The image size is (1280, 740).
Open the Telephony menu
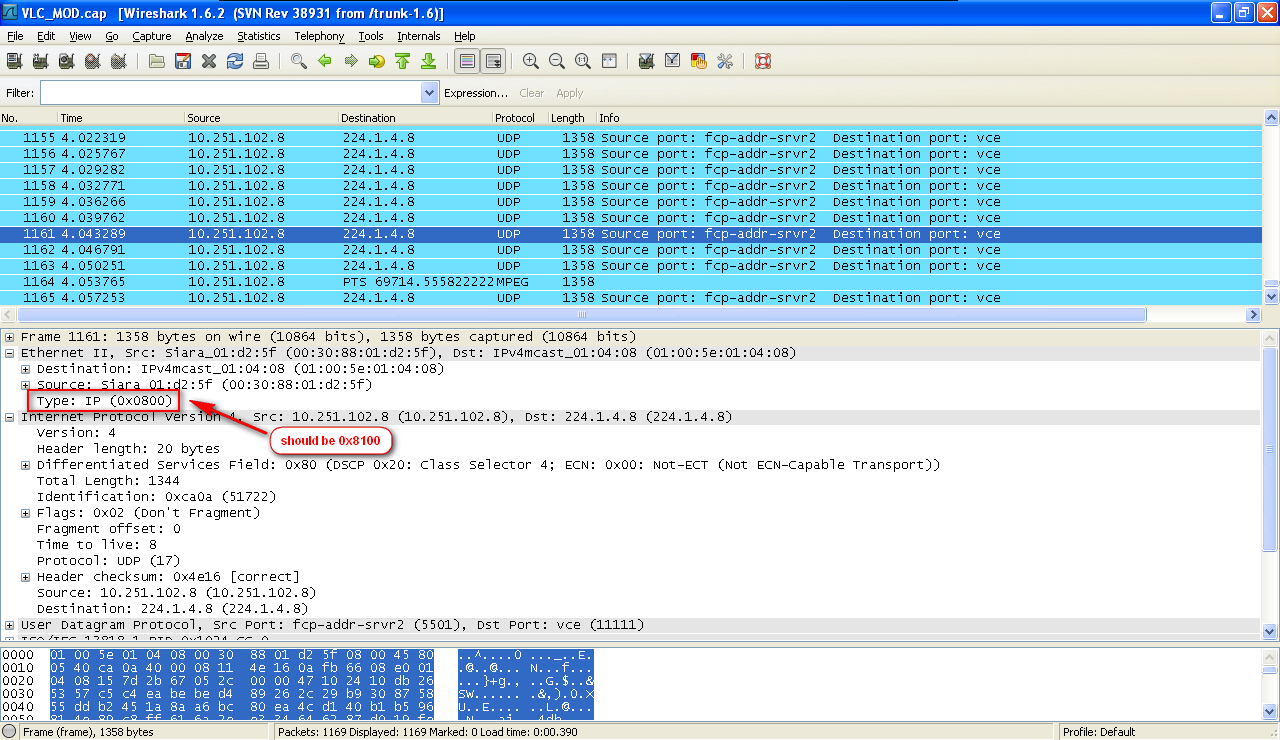(x=319, y=36)
